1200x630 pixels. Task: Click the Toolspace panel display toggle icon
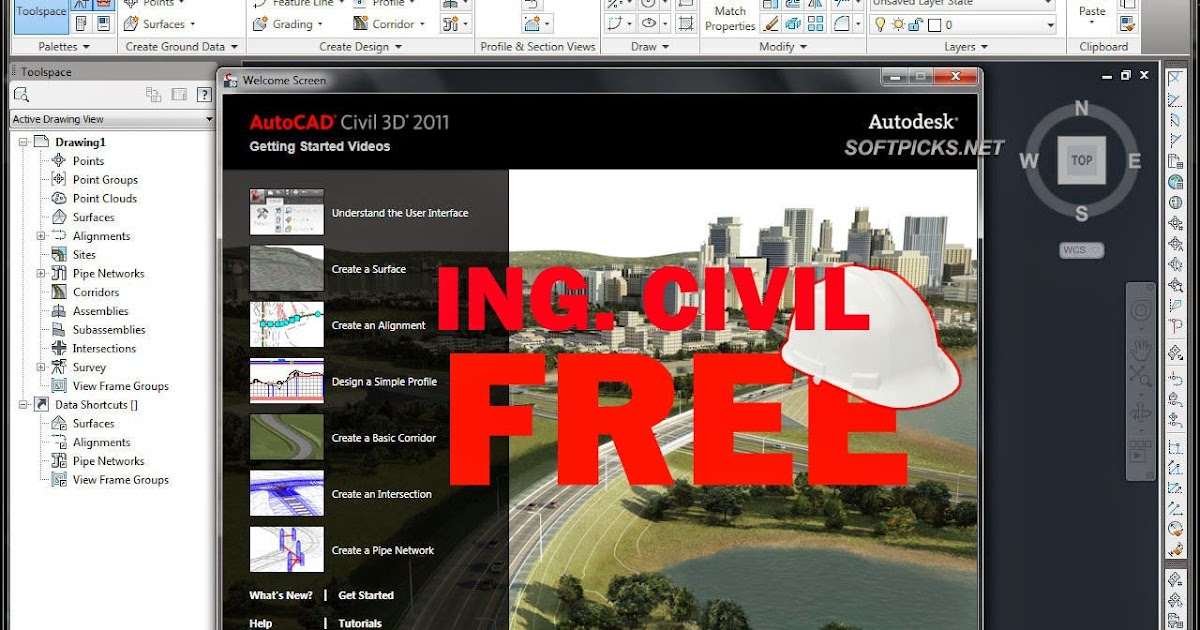[x=179, y=94]
